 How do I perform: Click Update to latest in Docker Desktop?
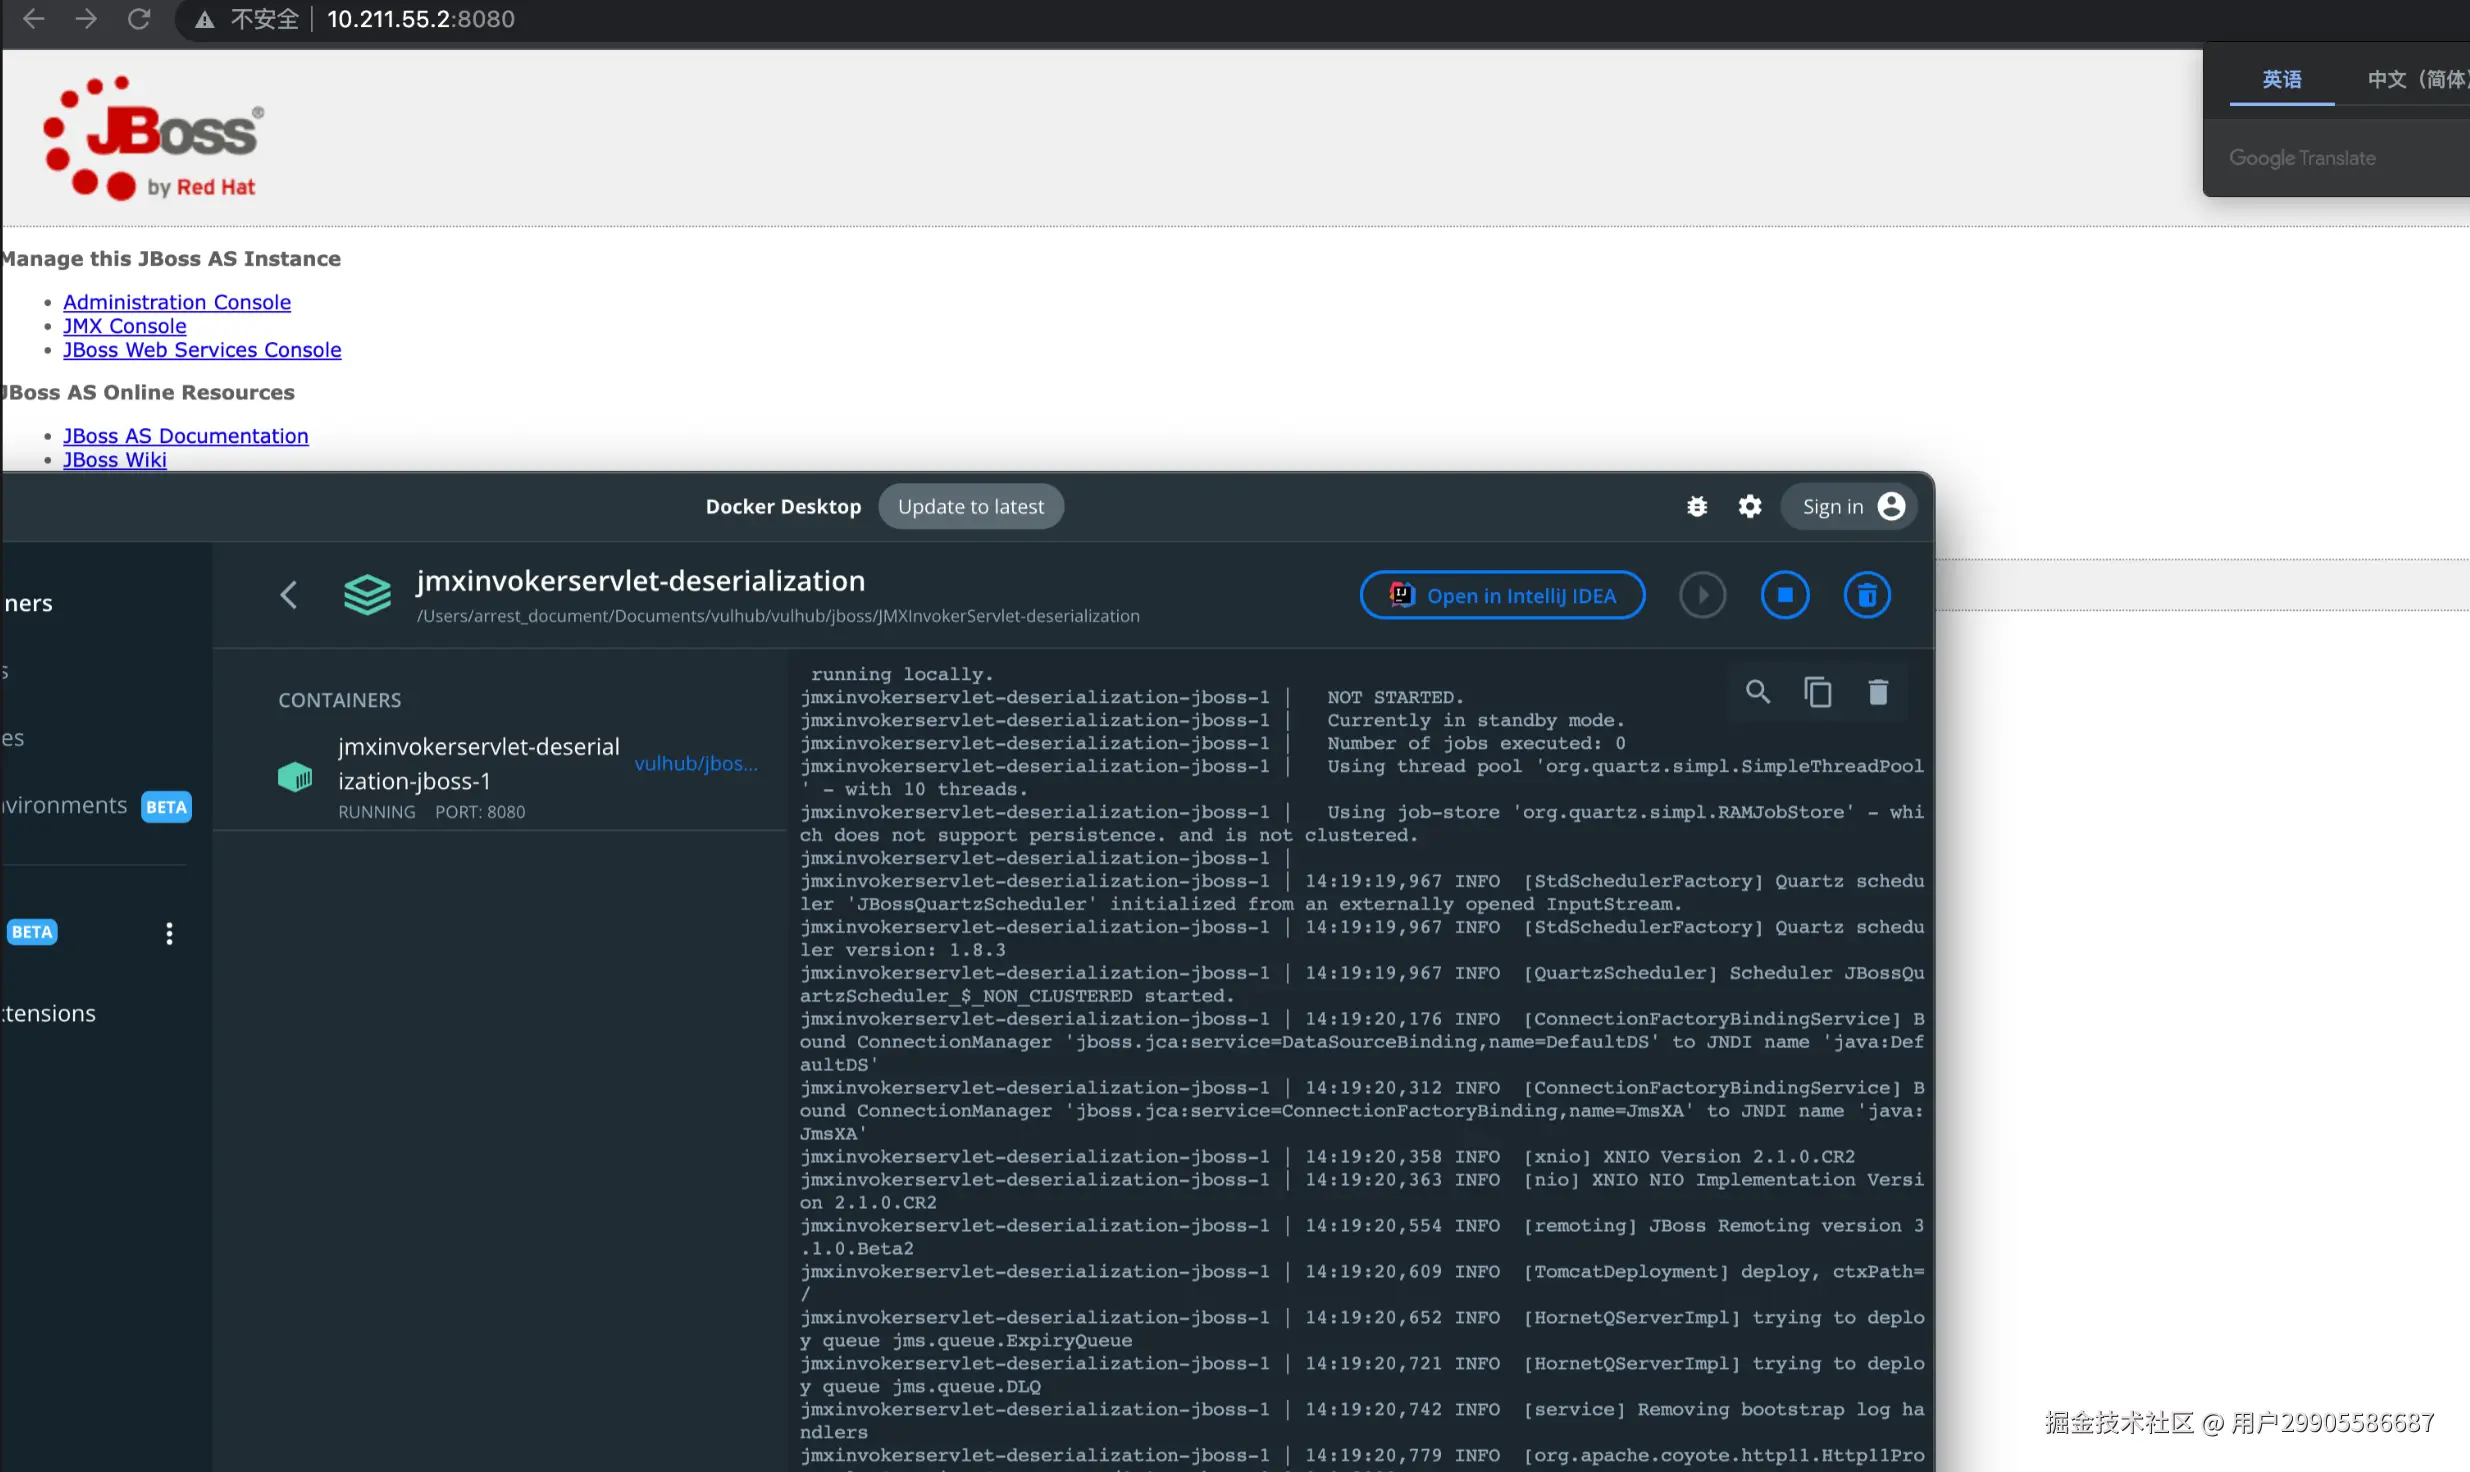[x=970, y=506]
